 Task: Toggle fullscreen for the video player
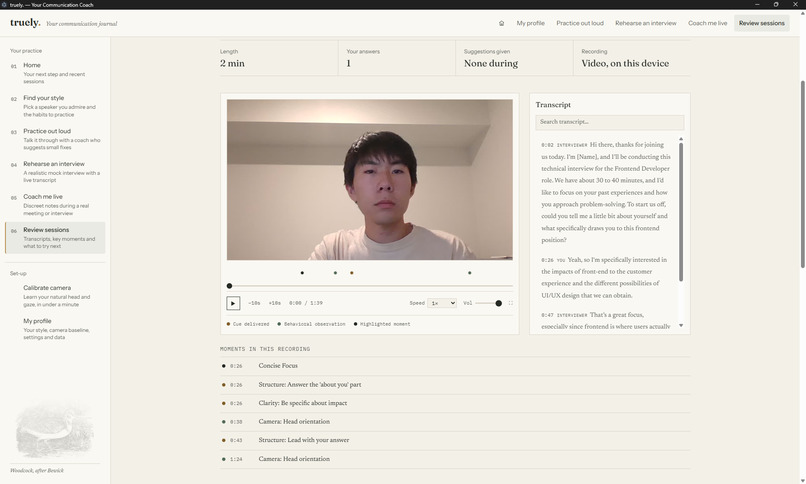(x=510, y=303)
